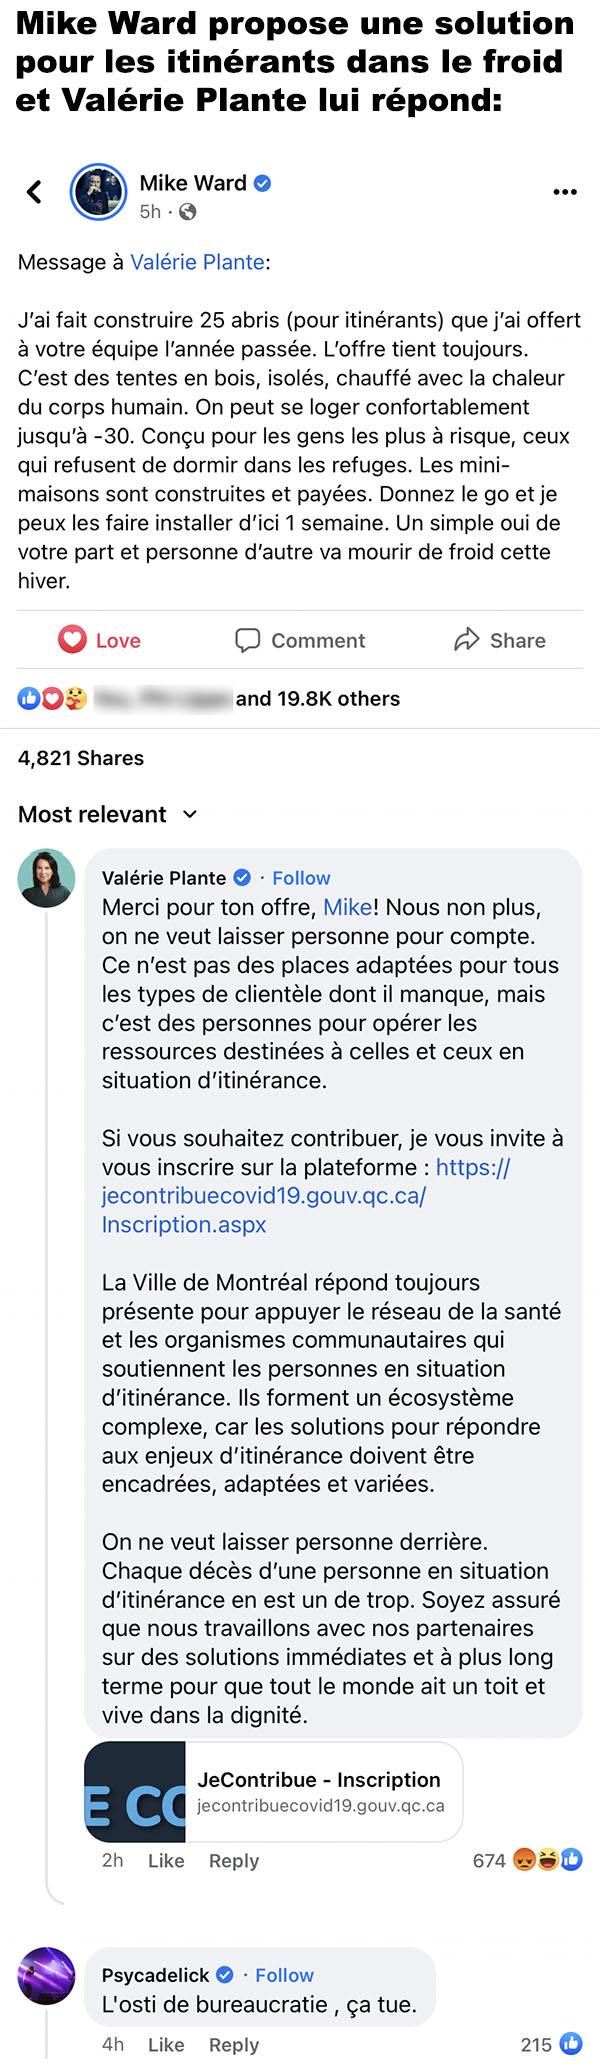Tap the back arrow chevron

[35, 191]
